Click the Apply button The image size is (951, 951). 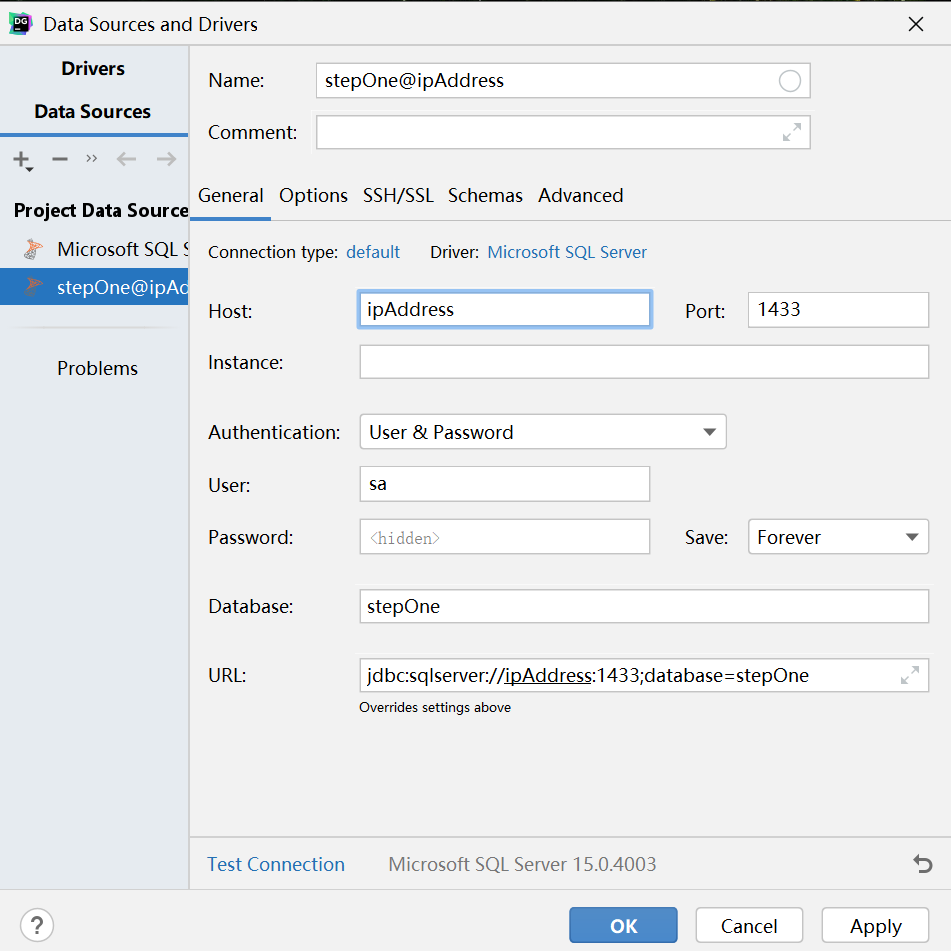[x=875, y=926]
